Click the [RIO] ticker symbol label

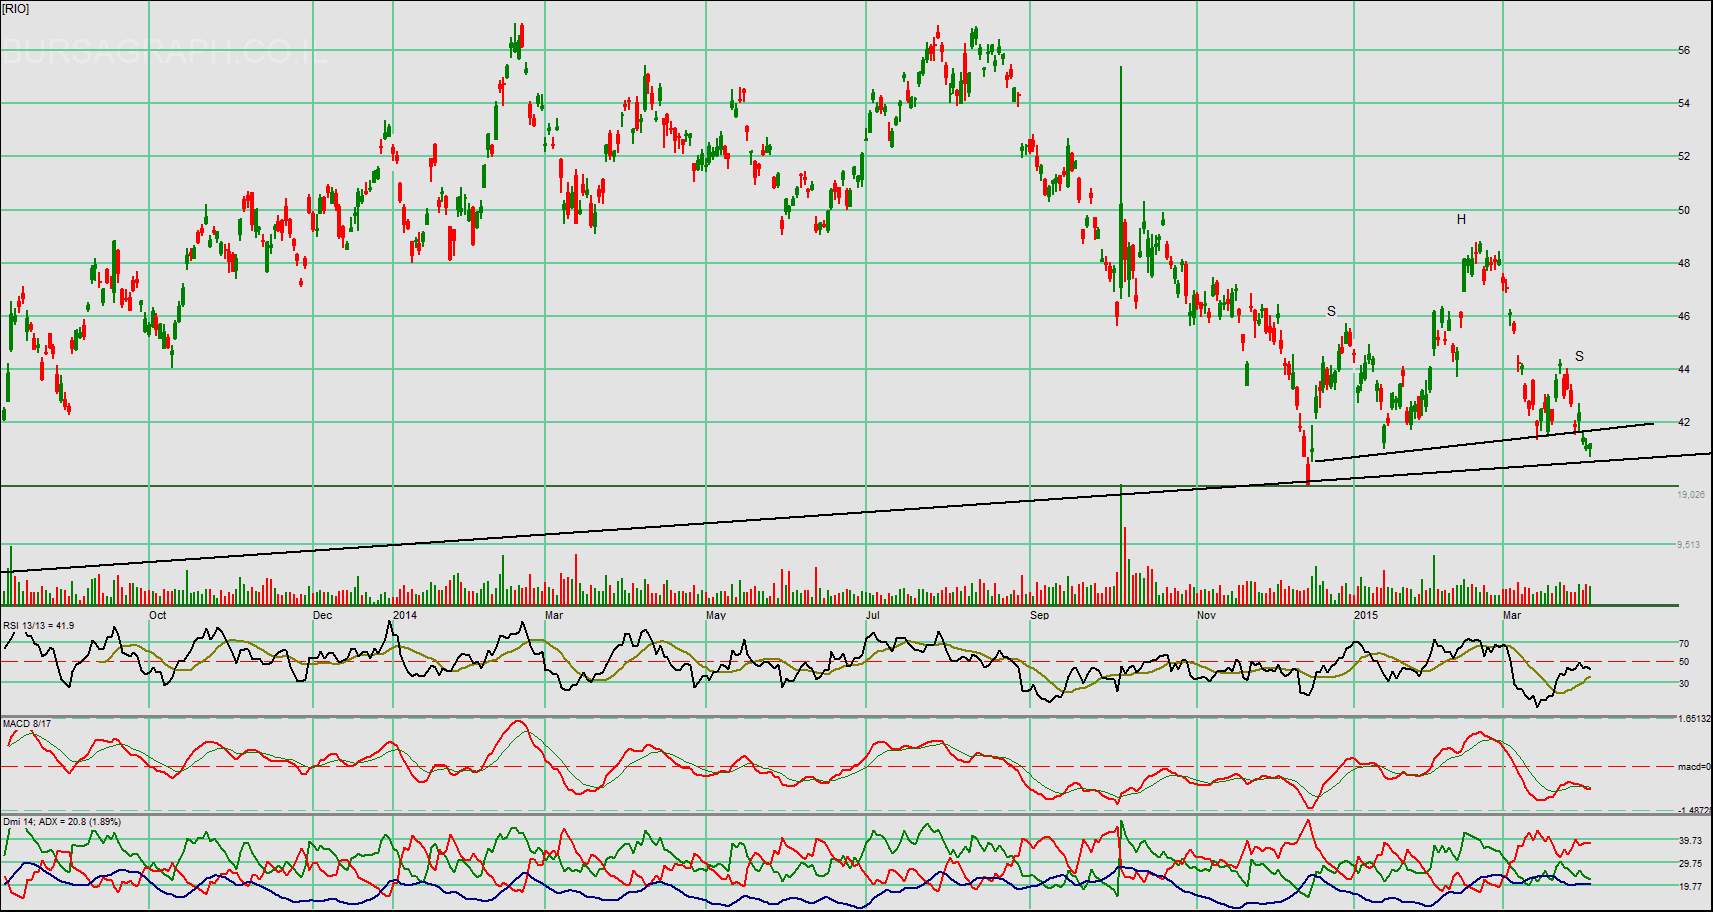(x=16, y=9)
